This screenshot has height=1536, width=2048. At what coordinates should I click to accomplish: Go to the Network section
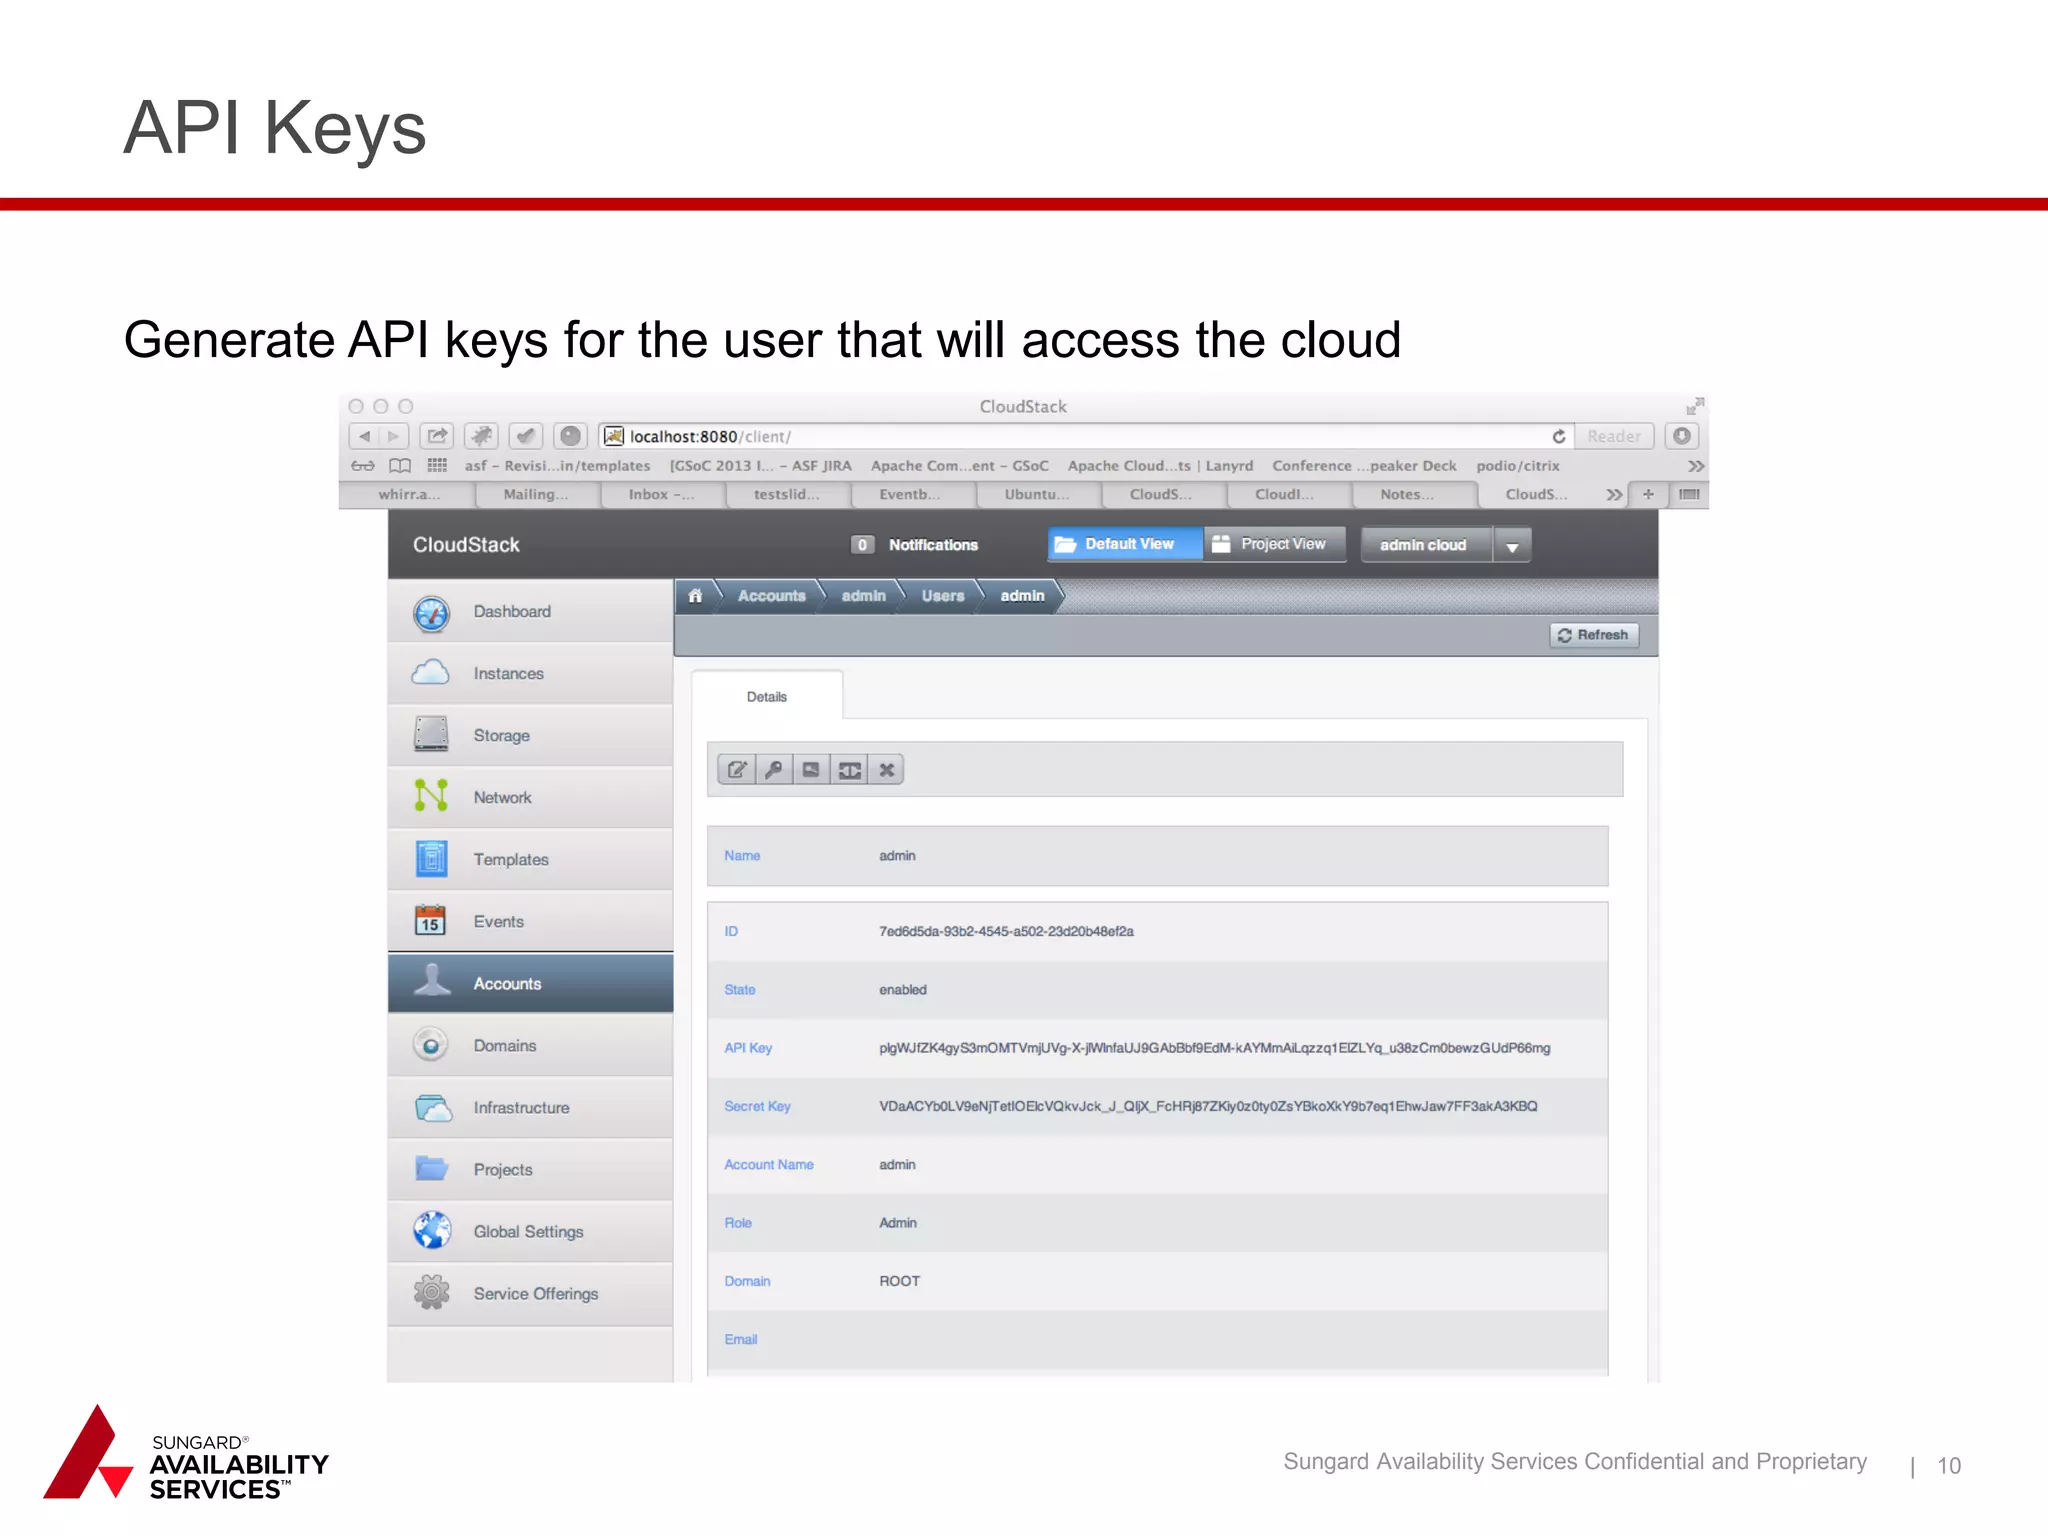[x=530, y=797]
